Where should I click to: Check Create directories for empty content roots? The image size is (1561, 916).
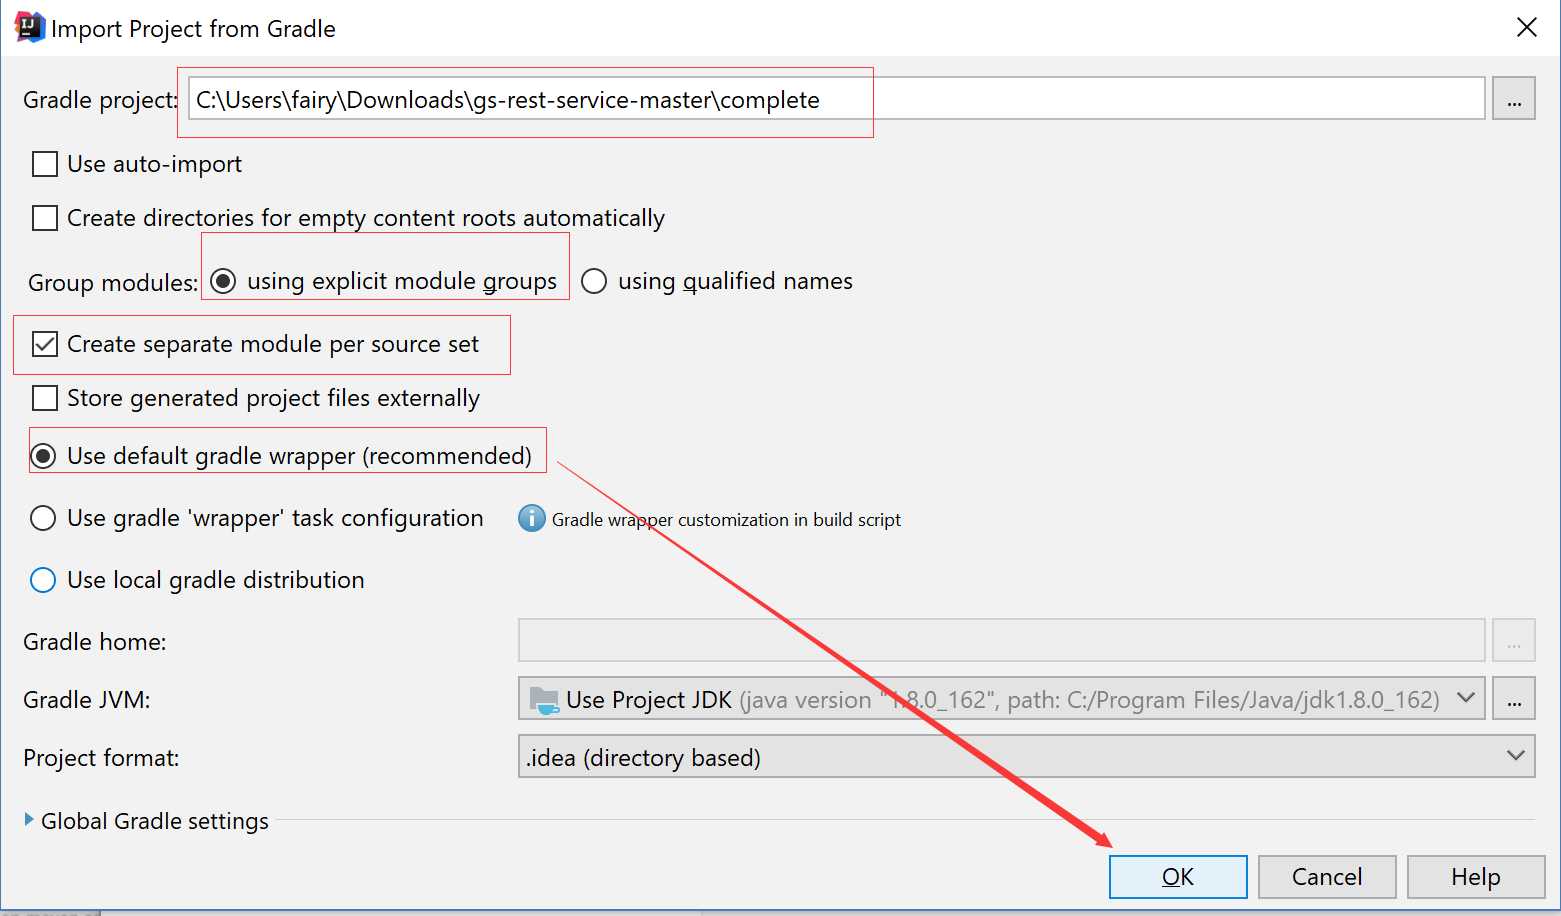(x=45, y=218)
